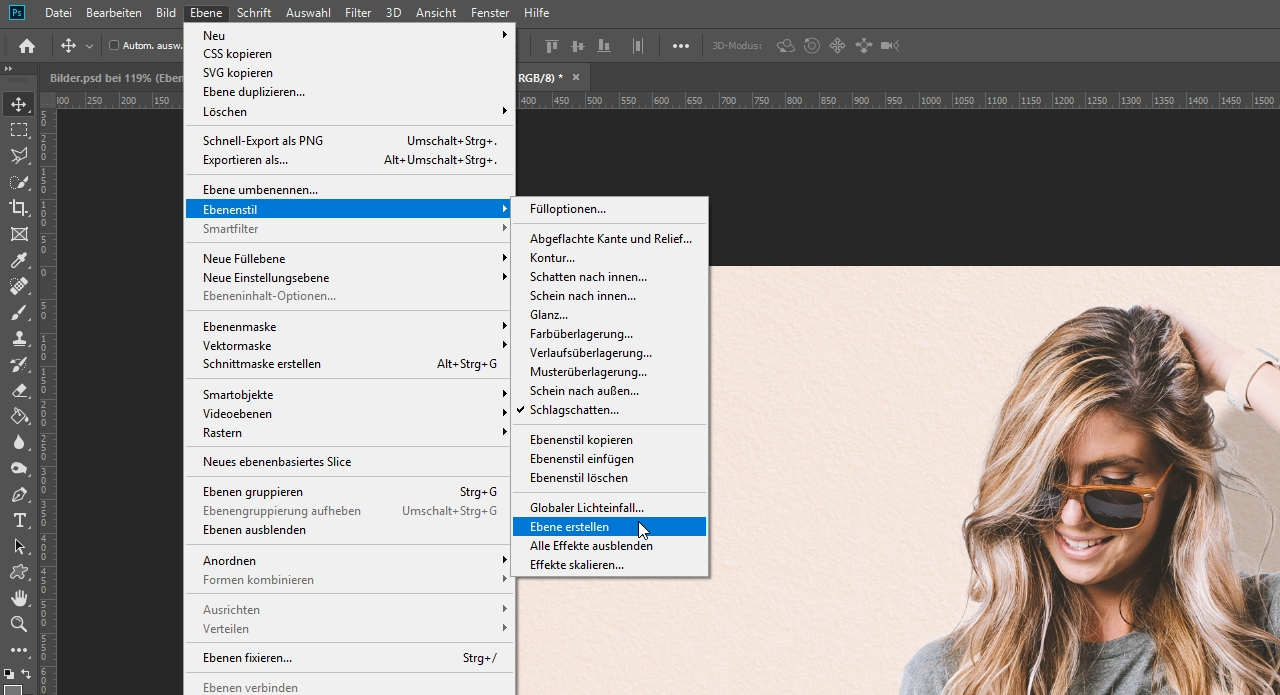Click the align vertical centers icon
This screenshot has width=1280, height=695.
577,46
